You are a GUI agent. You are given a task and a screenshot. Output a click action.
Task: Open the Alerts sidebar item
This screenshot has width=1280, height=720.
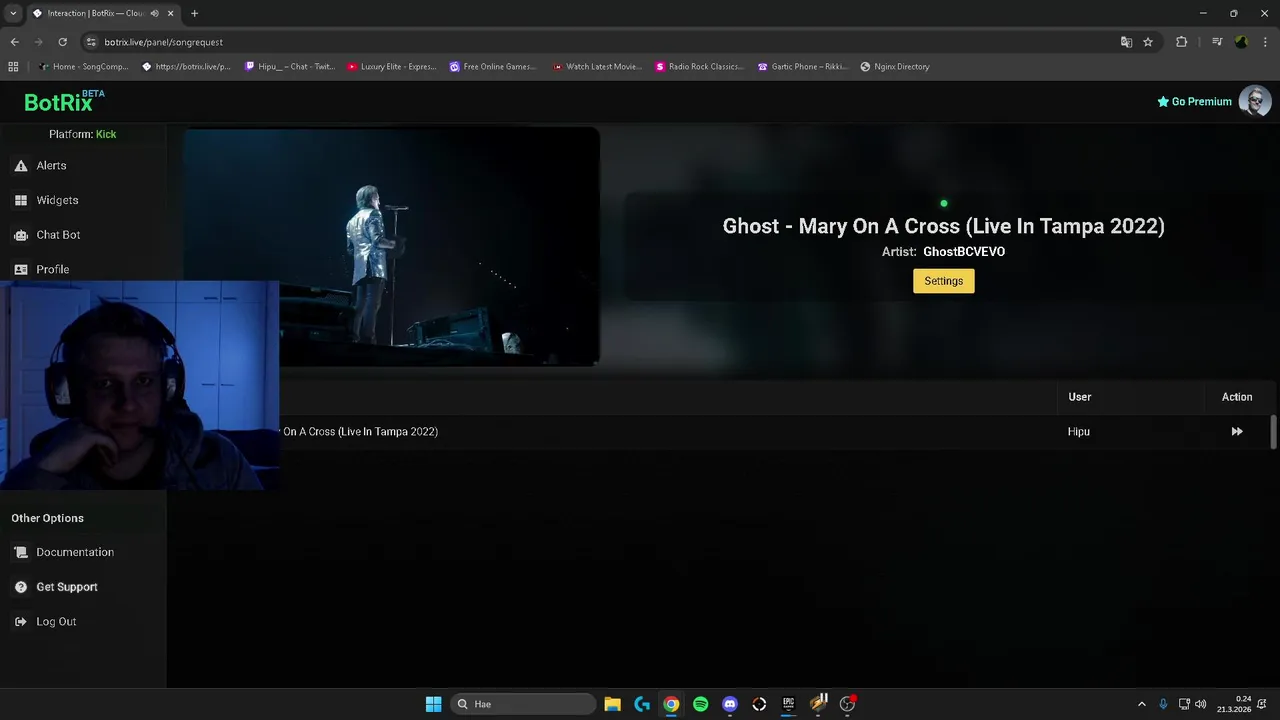(x=51, y=166)
